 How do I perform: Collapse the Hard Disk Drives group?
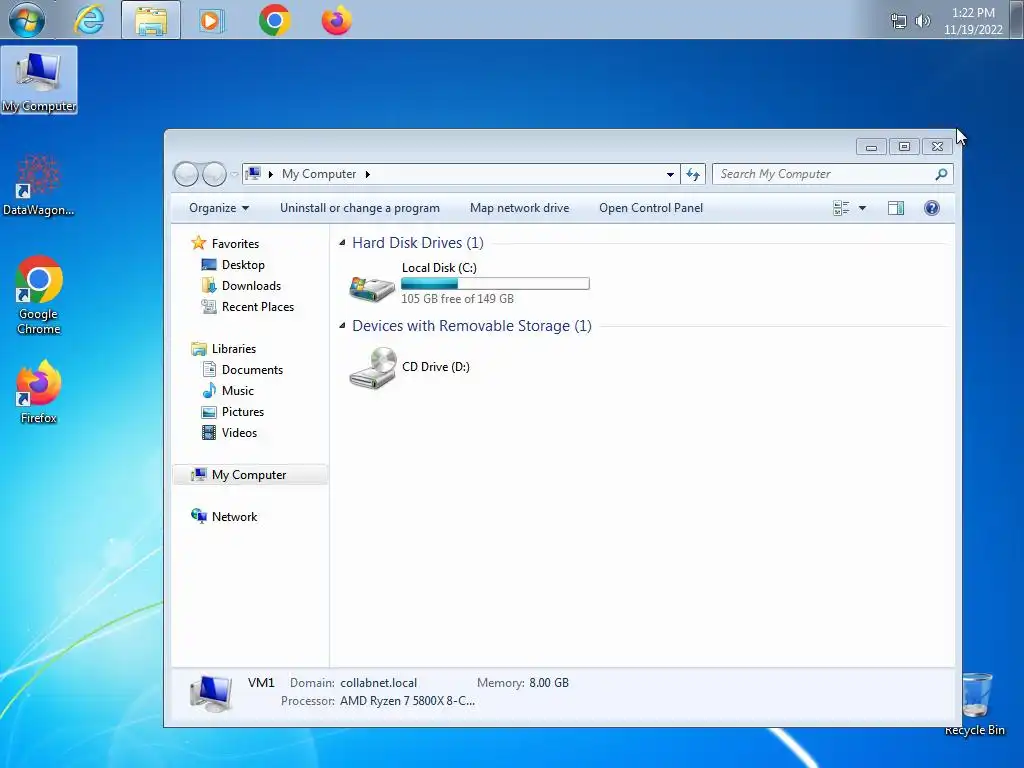[342, 243]
